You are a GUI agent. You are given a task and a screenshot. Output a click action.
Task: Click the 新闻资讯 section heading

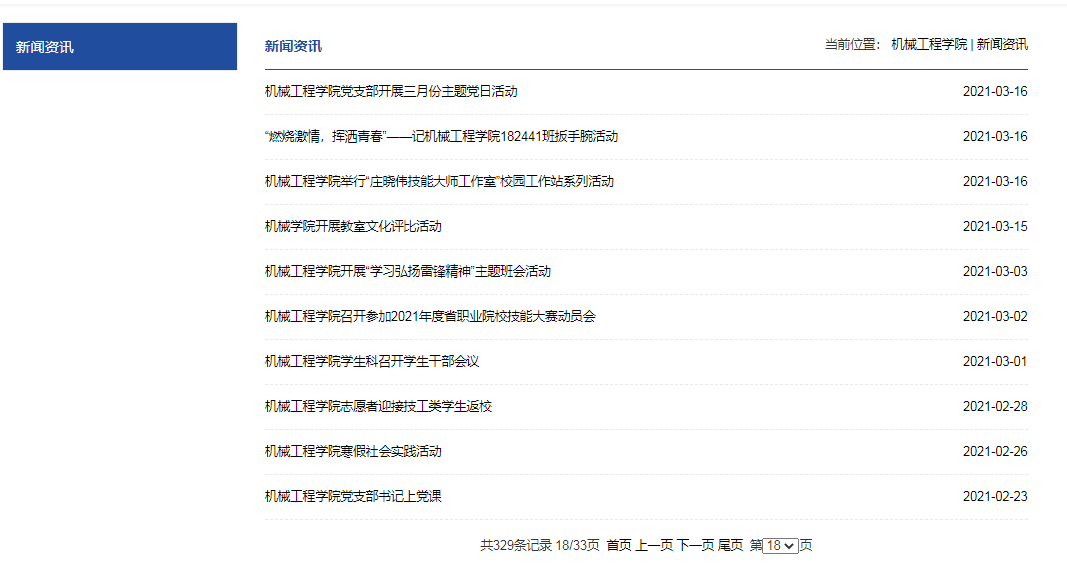(x=293, y=46)
